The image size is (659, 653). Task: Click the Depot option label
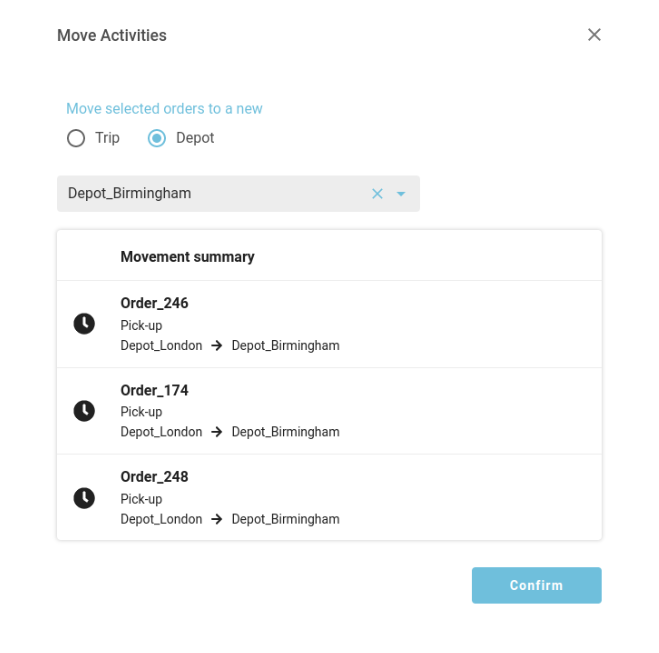195,138
